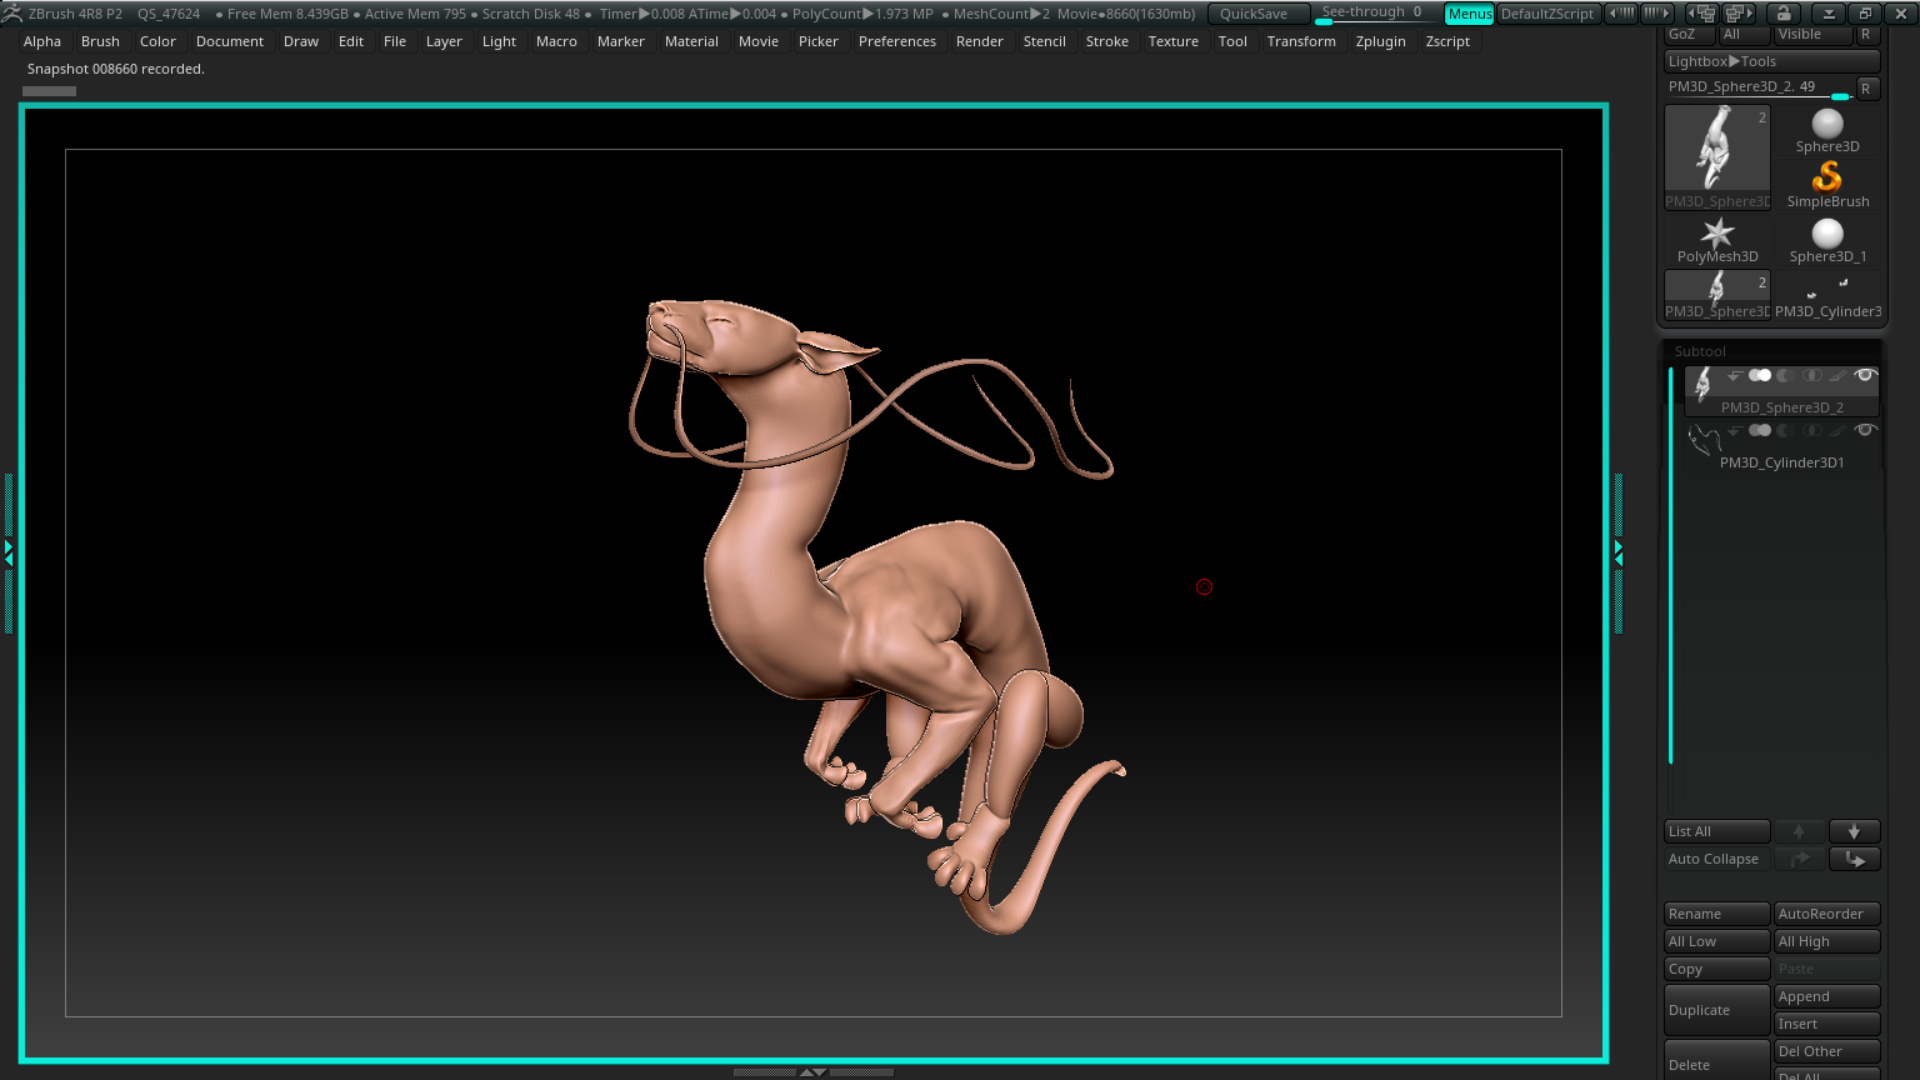Set union boolean mode on PM3D_Sphere3D_2

point(1759,376)
